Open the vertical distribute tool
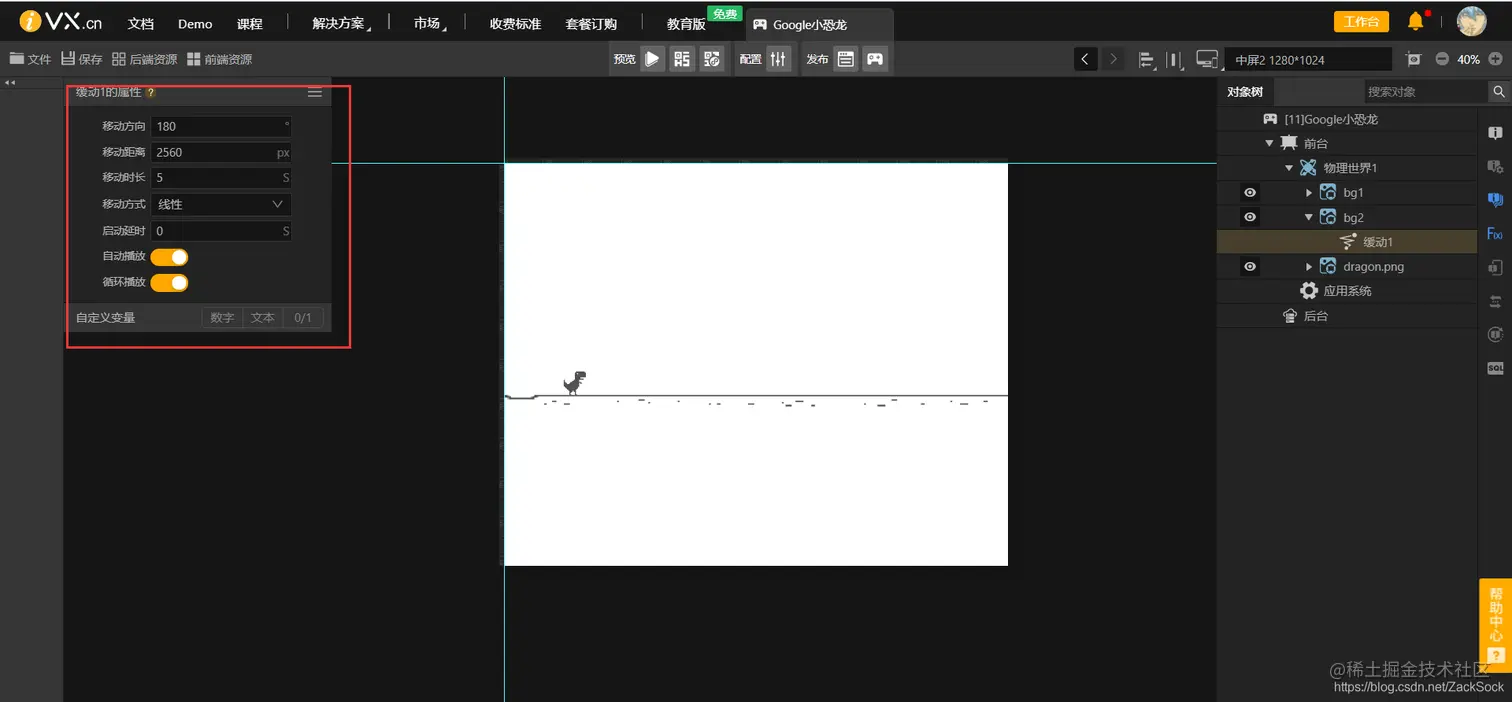This screenshot has height=702, width=1512. (x=1175, y=60)
